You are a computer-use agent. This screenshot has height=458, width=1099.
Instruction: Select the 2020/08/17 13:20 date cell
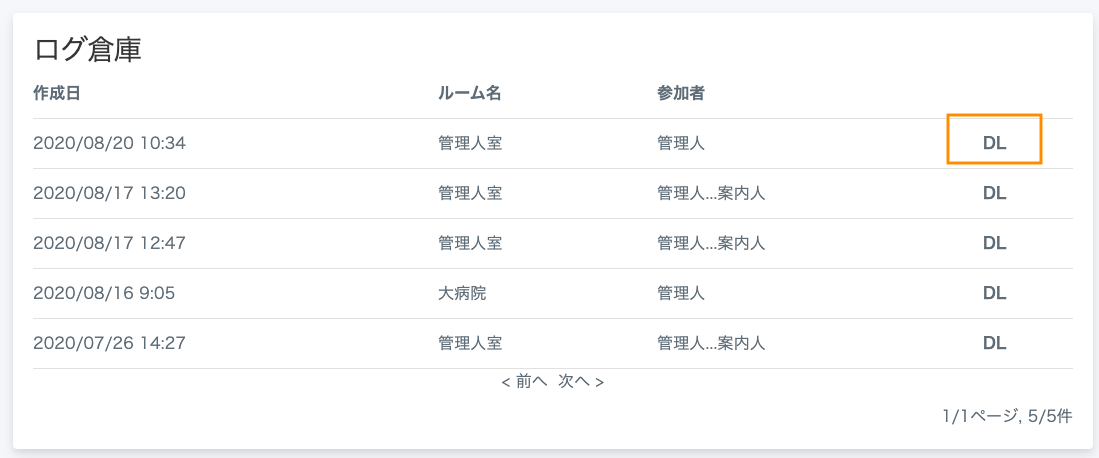point(109,193)
